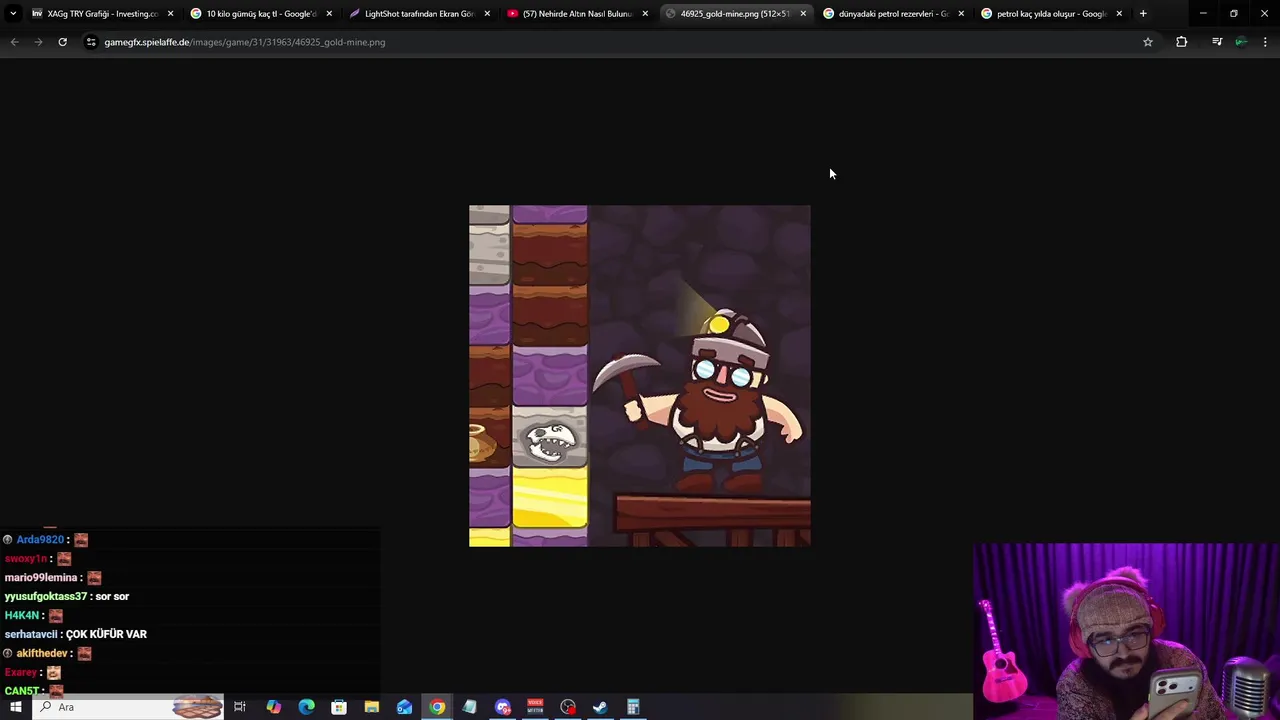Screen dimensions: 1280x720
Task: Click the webcam overlay of the streamer
Action: (x=1126, y=631)
